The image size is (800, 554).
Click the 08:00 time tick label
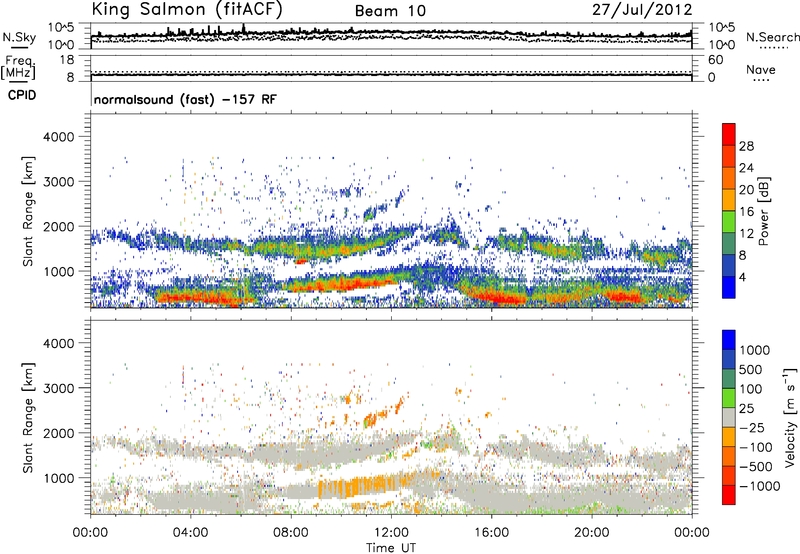291,533
